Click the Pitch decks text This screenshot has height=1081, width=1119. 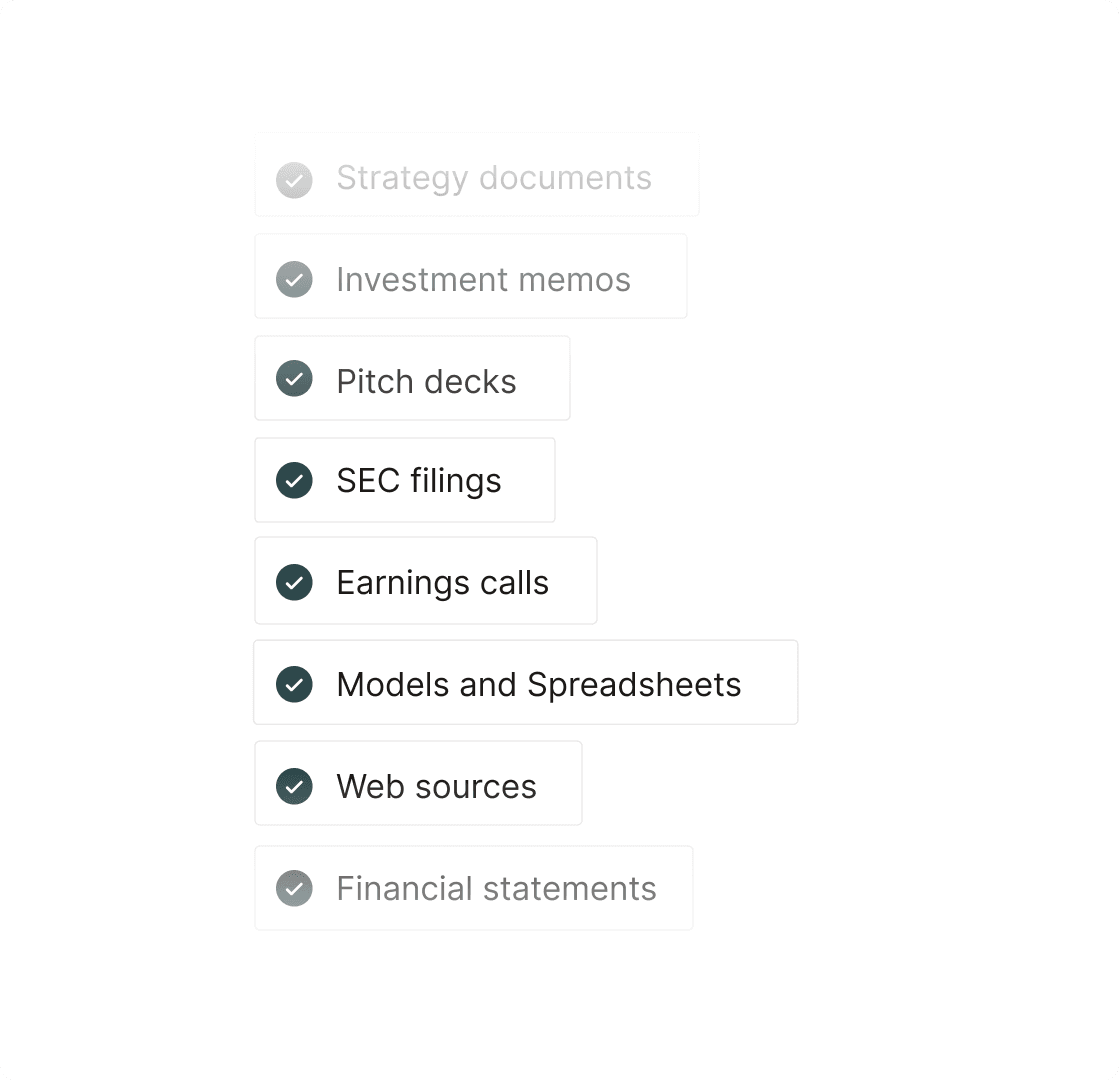[x=426, y=381]
